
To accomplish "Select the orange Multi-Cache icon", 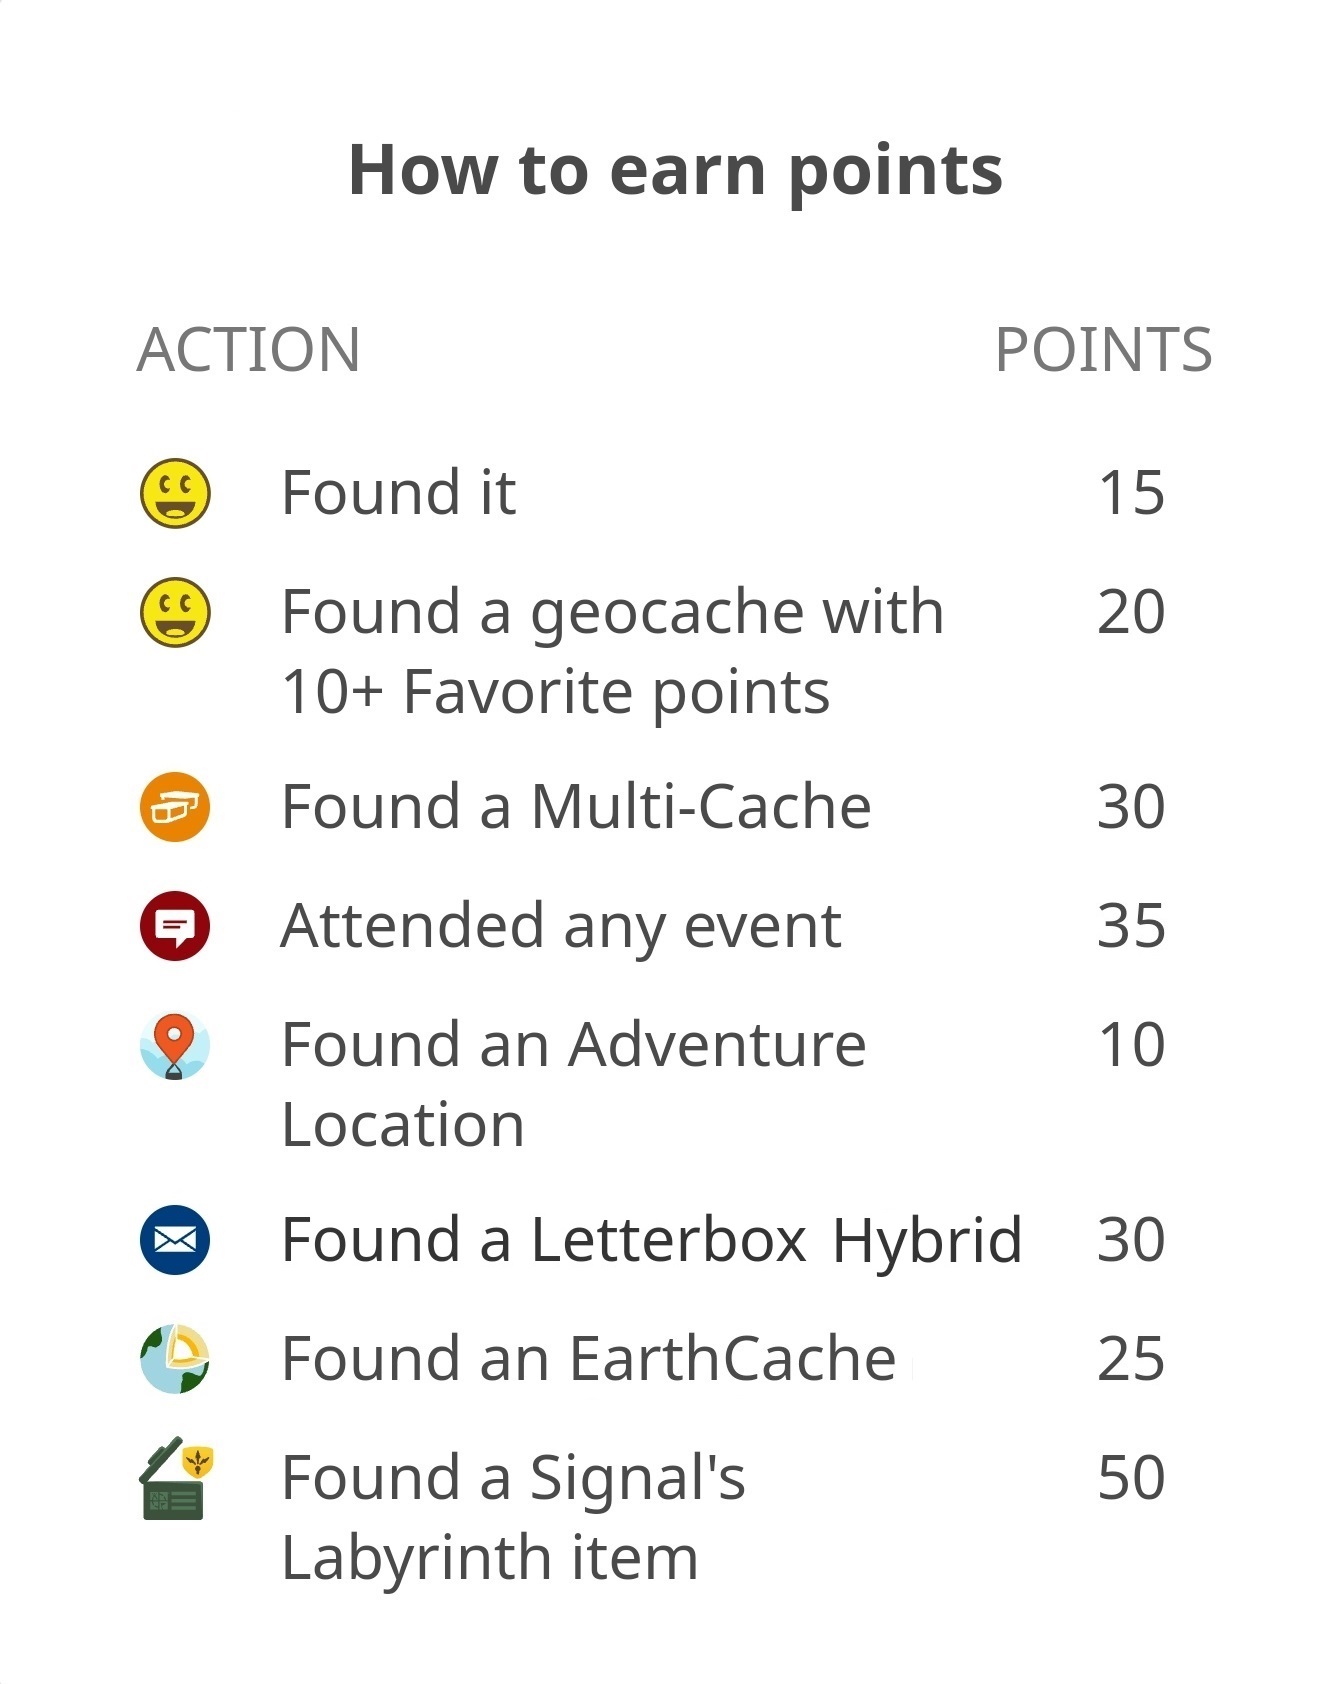I will pyautogui.click(x=175, y=807).
